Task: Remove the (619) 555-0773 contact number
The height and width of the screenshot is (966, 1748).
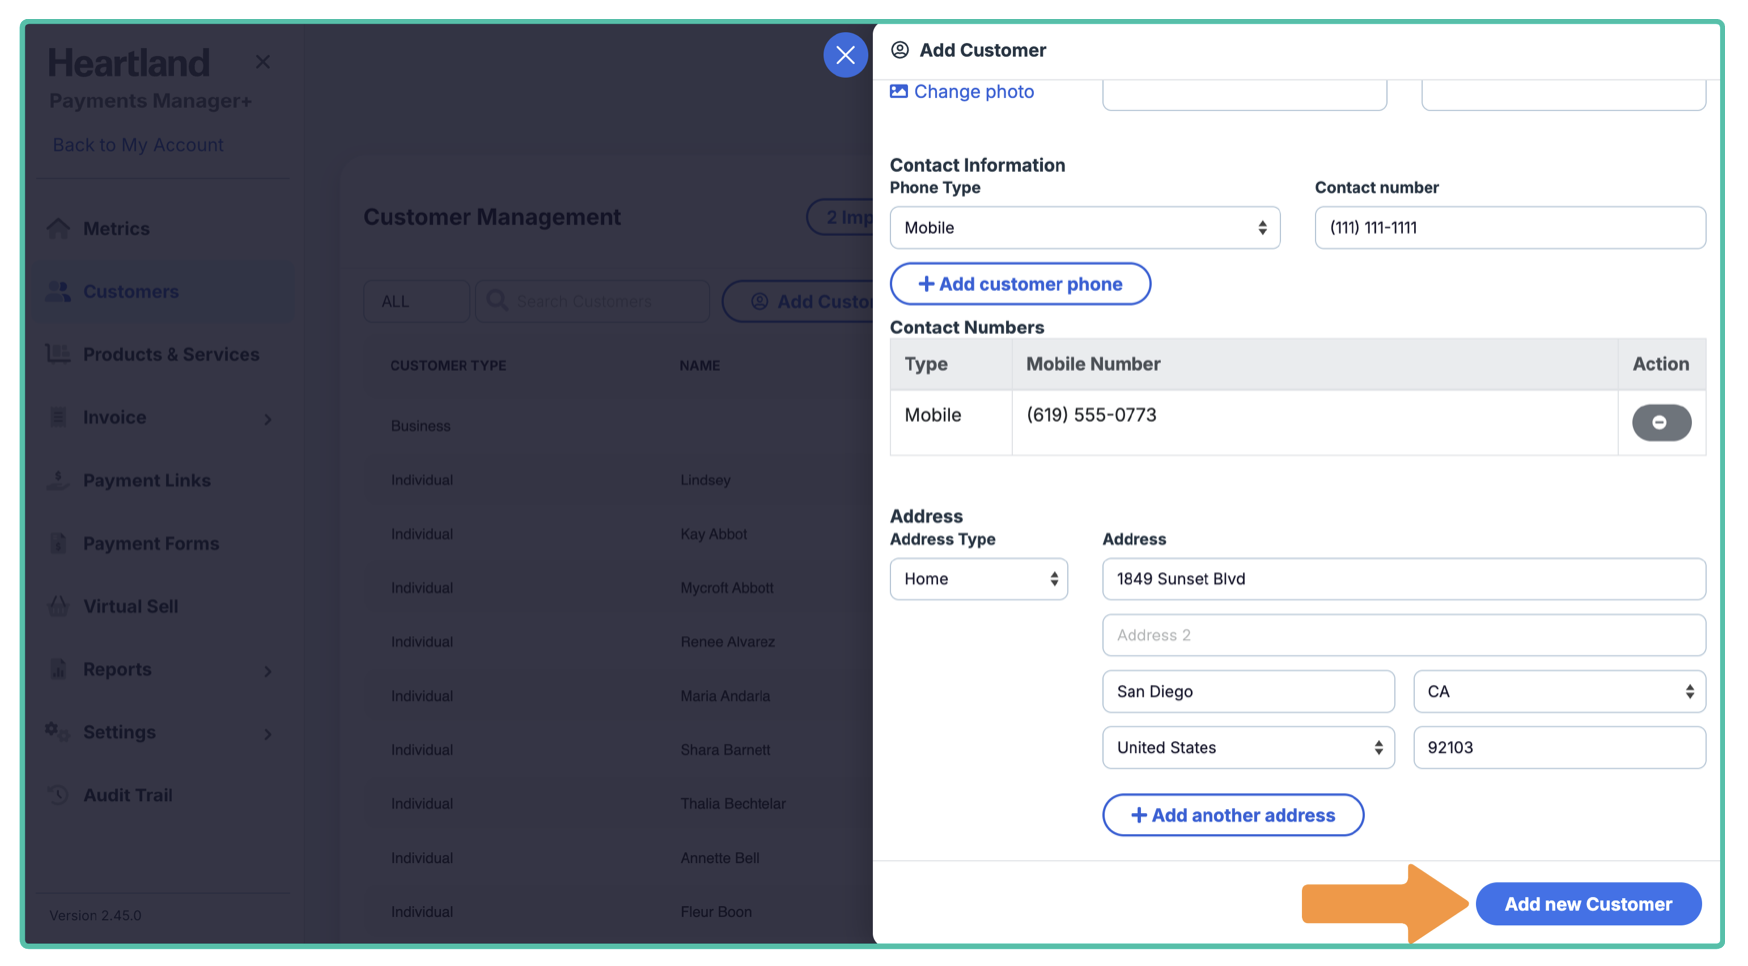Action: [x=1660, y=422]
